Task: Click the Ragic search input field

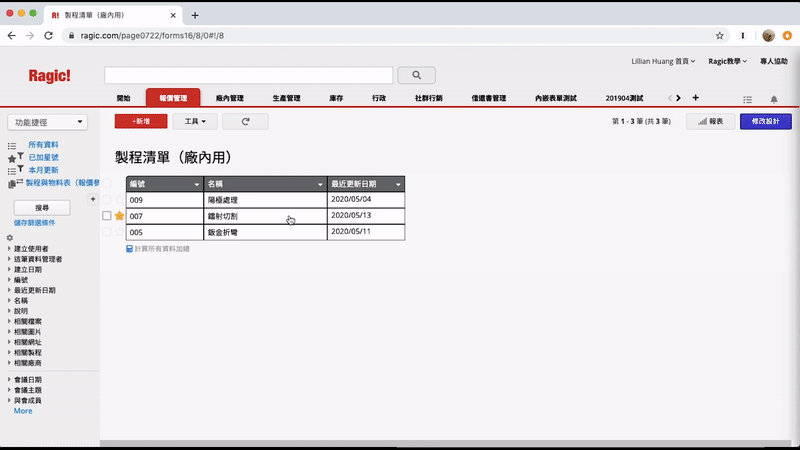Action: coord(248,75)
